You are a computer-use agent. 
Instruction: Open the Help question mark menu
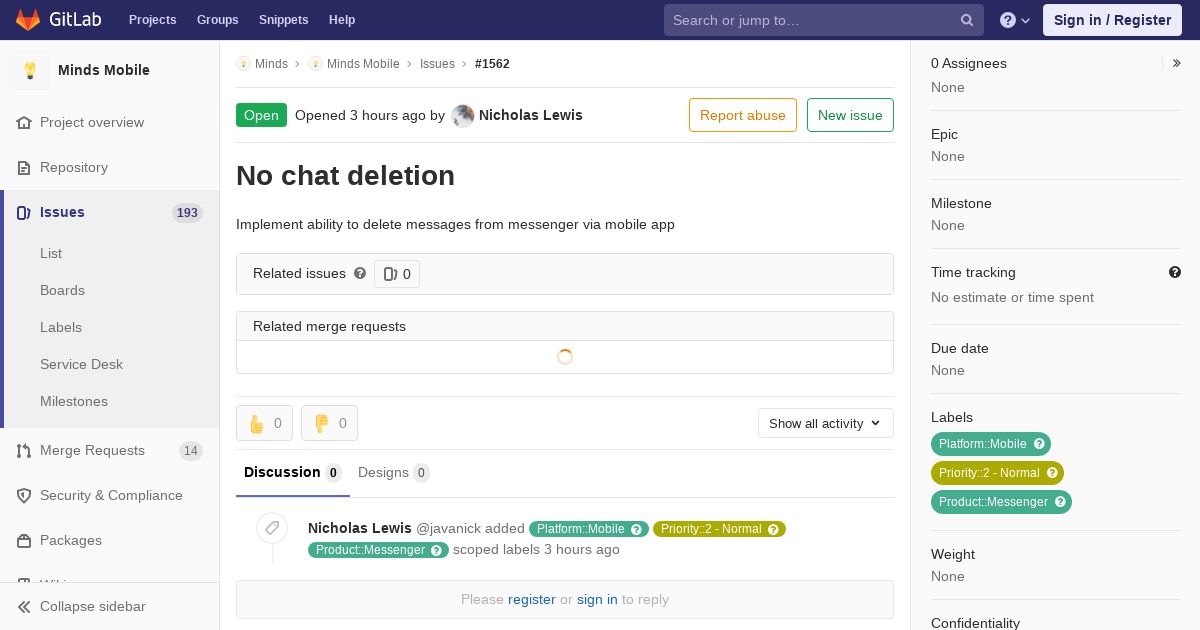tap(1015, 20)
